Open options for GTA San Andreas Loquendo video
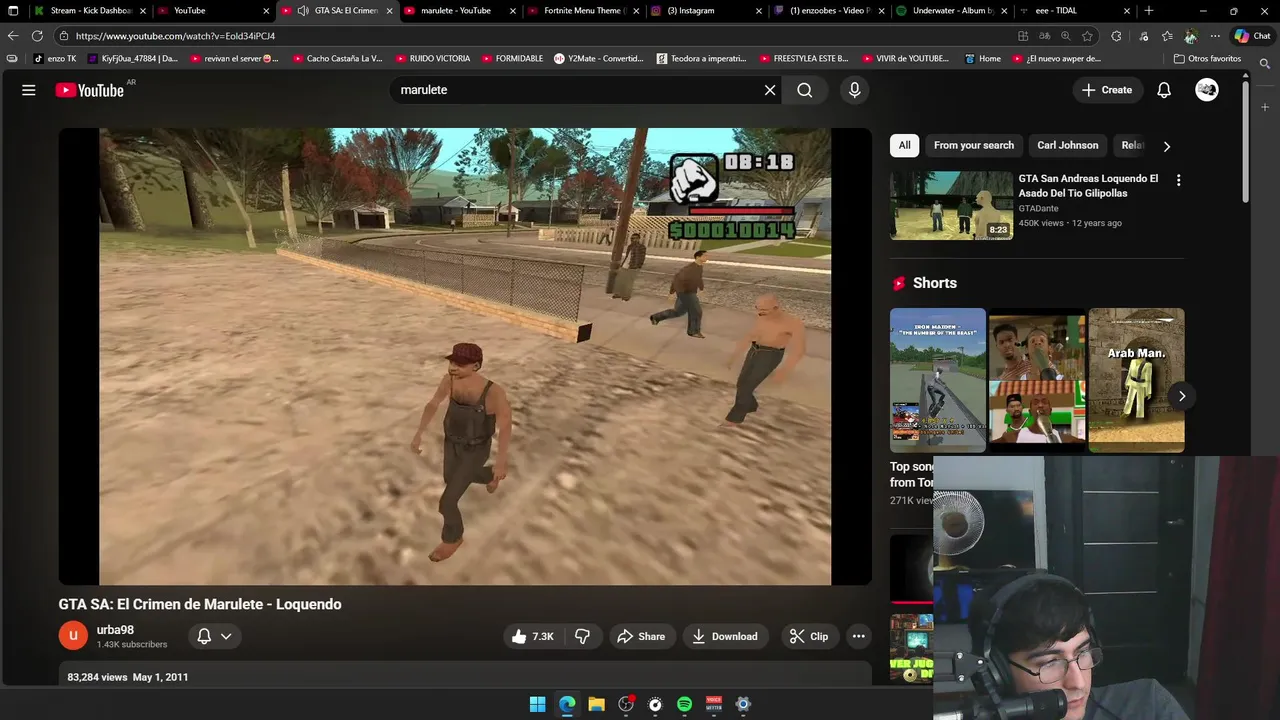 tap(1178, 181)
